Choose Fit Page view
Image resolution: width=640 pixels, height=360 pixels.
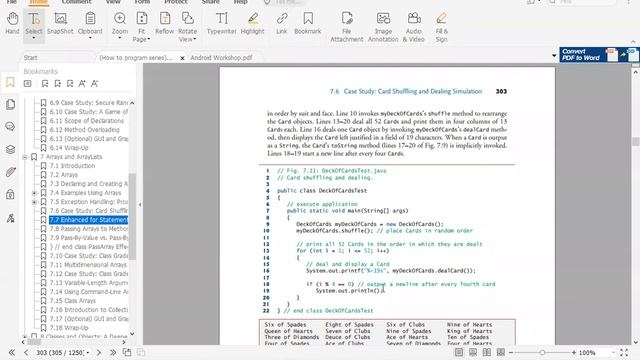click(x=141, y=27)
